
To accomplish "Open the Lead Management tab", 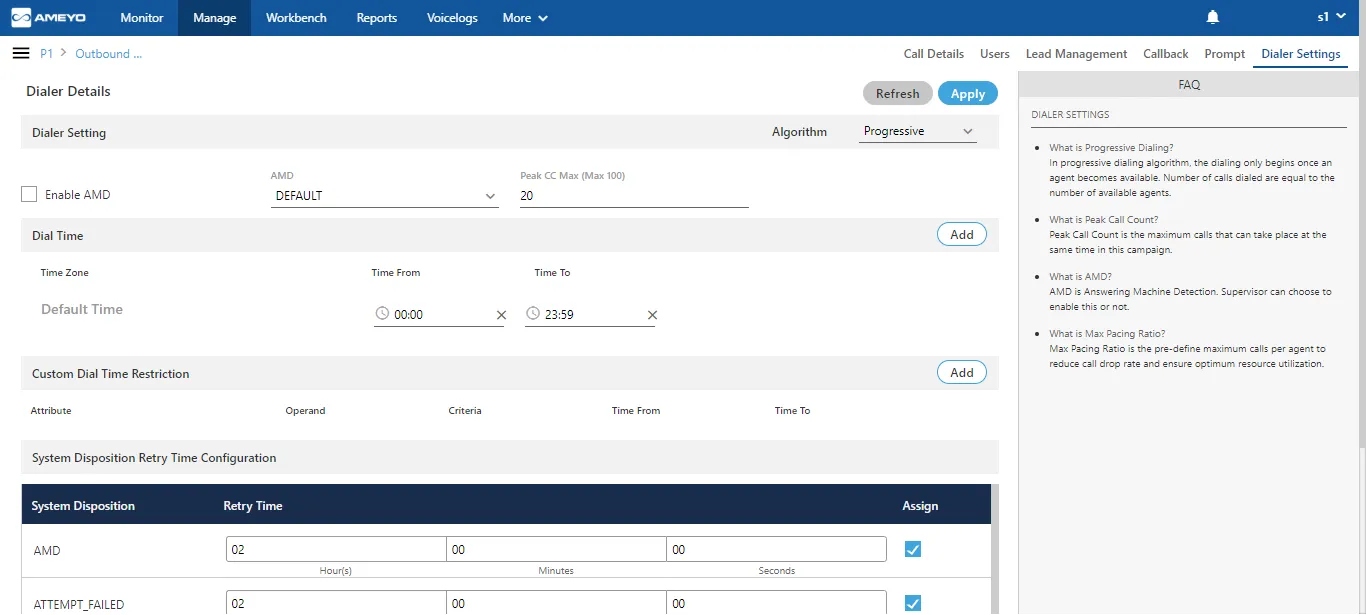I will pyautogui.click(x=1076, y=54).
